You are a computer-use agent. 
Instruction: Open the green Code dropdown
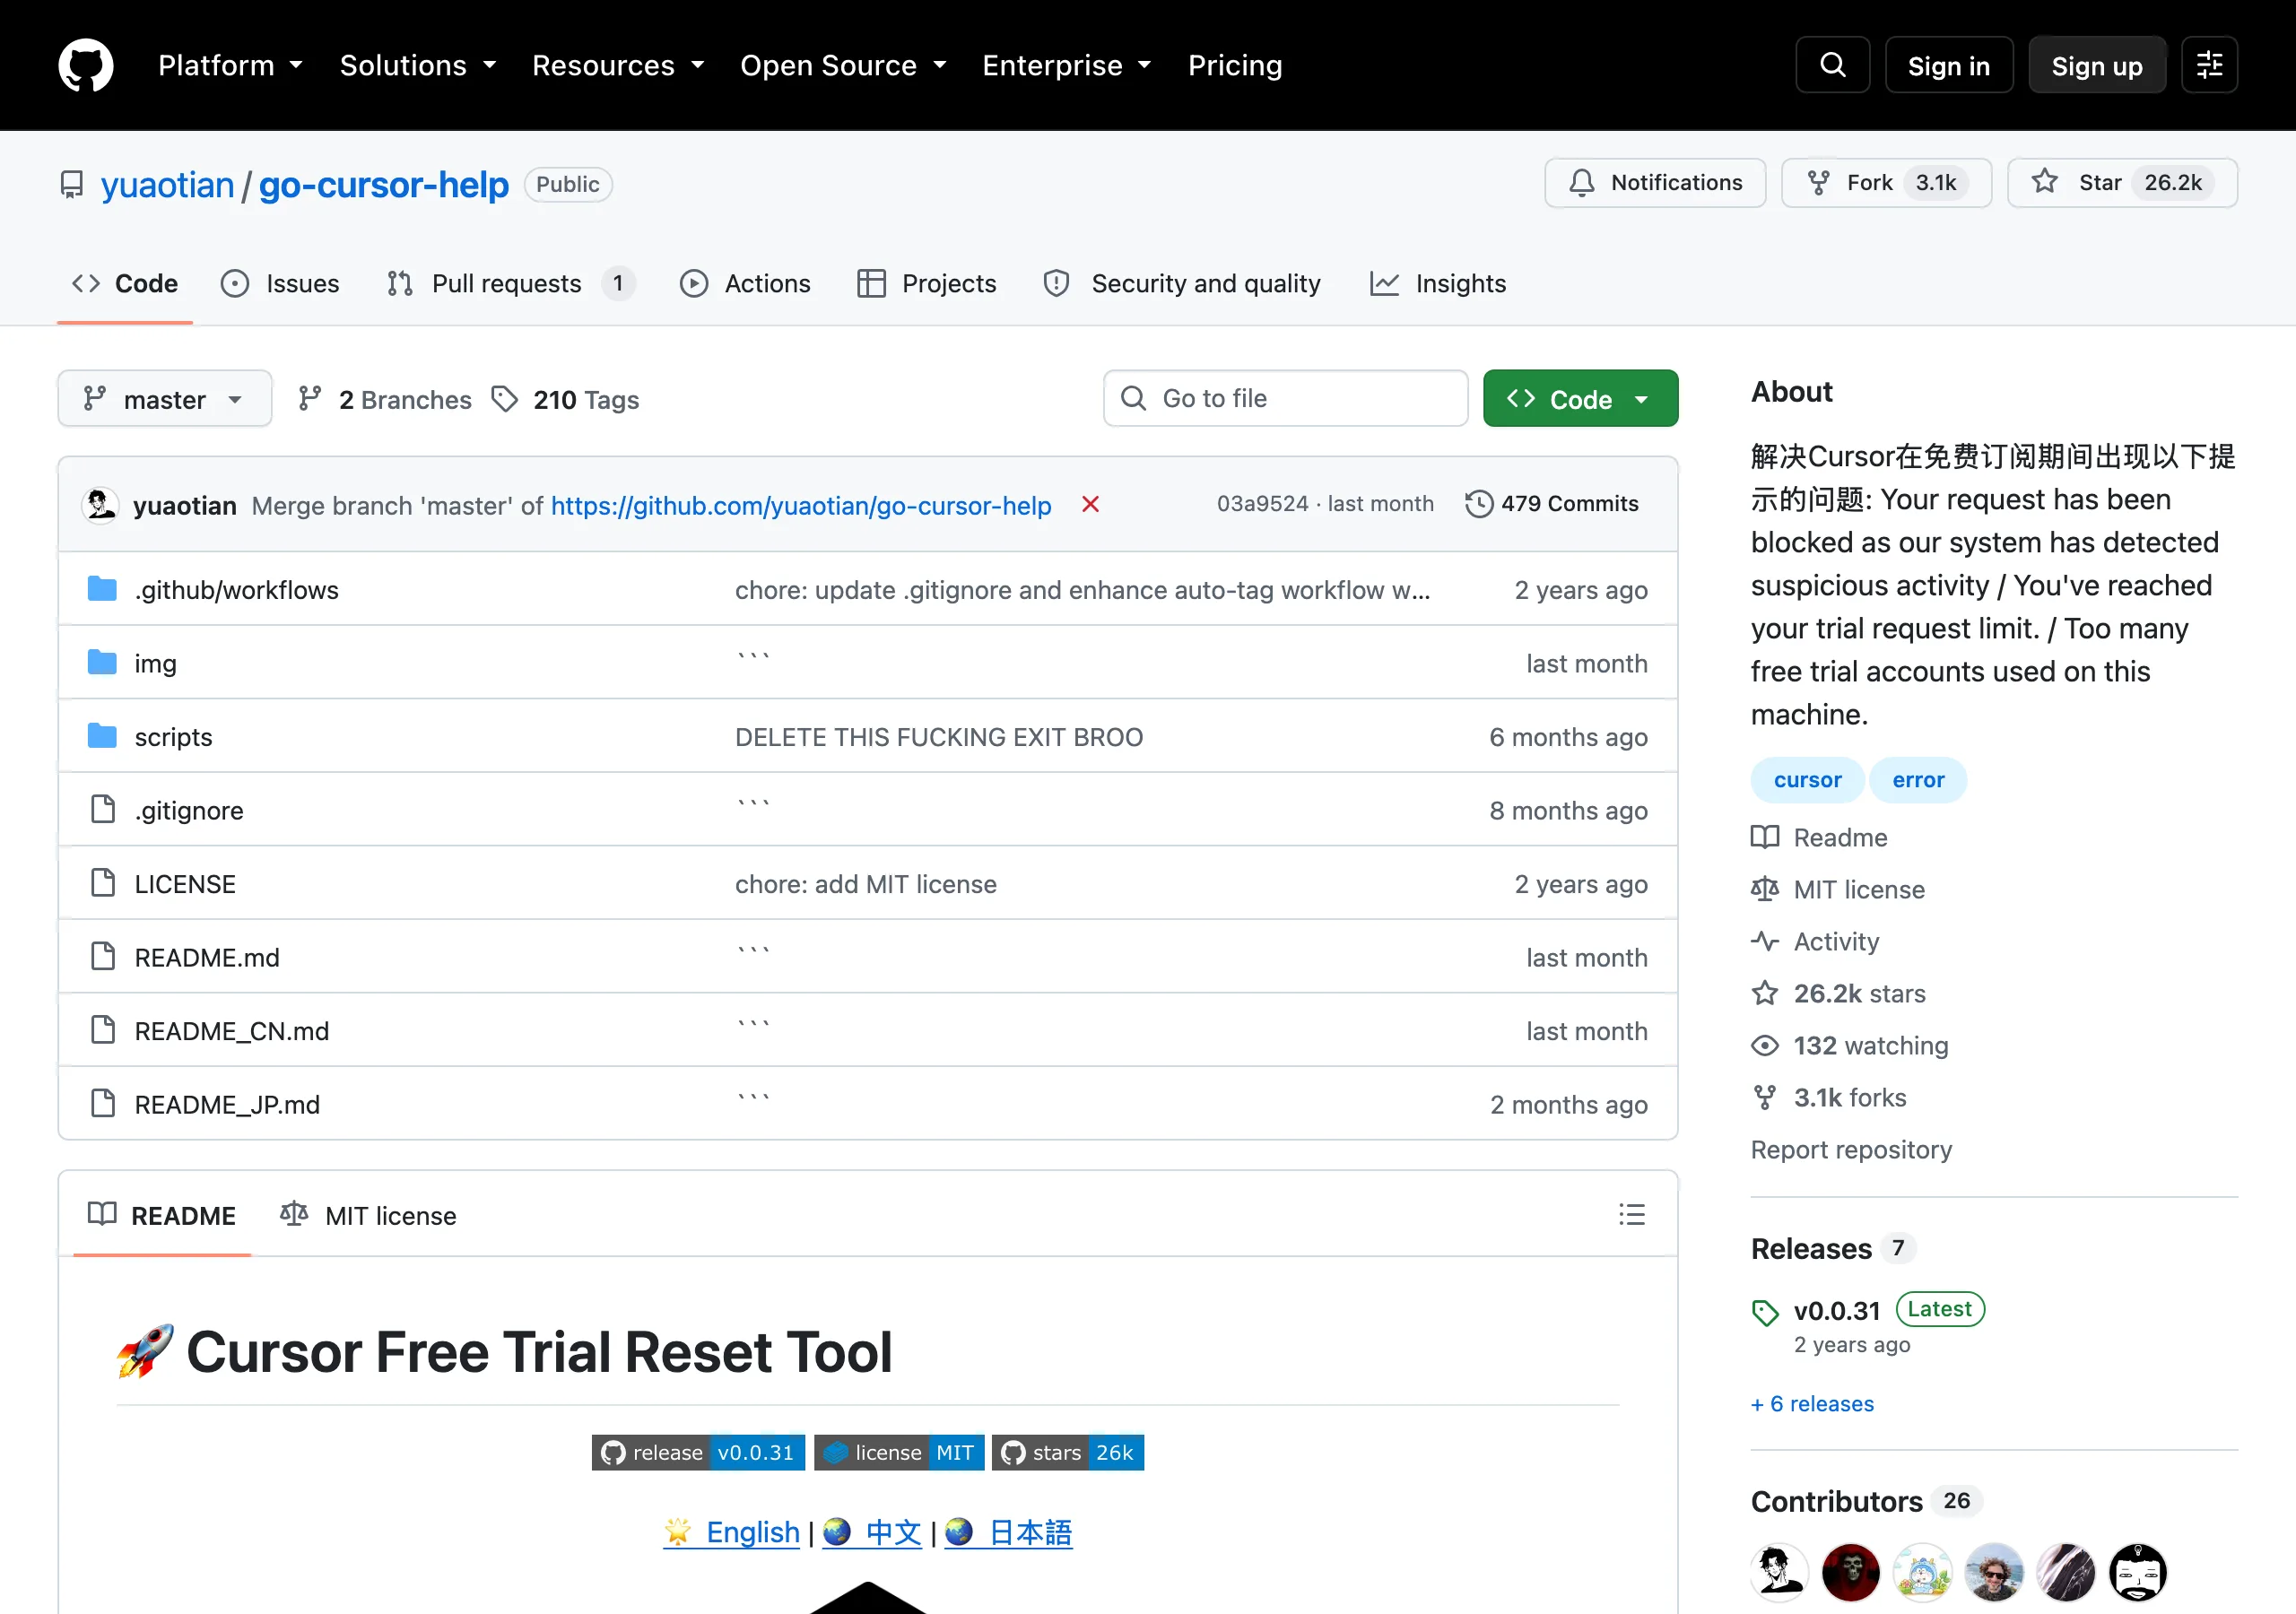coord(1580,399)
